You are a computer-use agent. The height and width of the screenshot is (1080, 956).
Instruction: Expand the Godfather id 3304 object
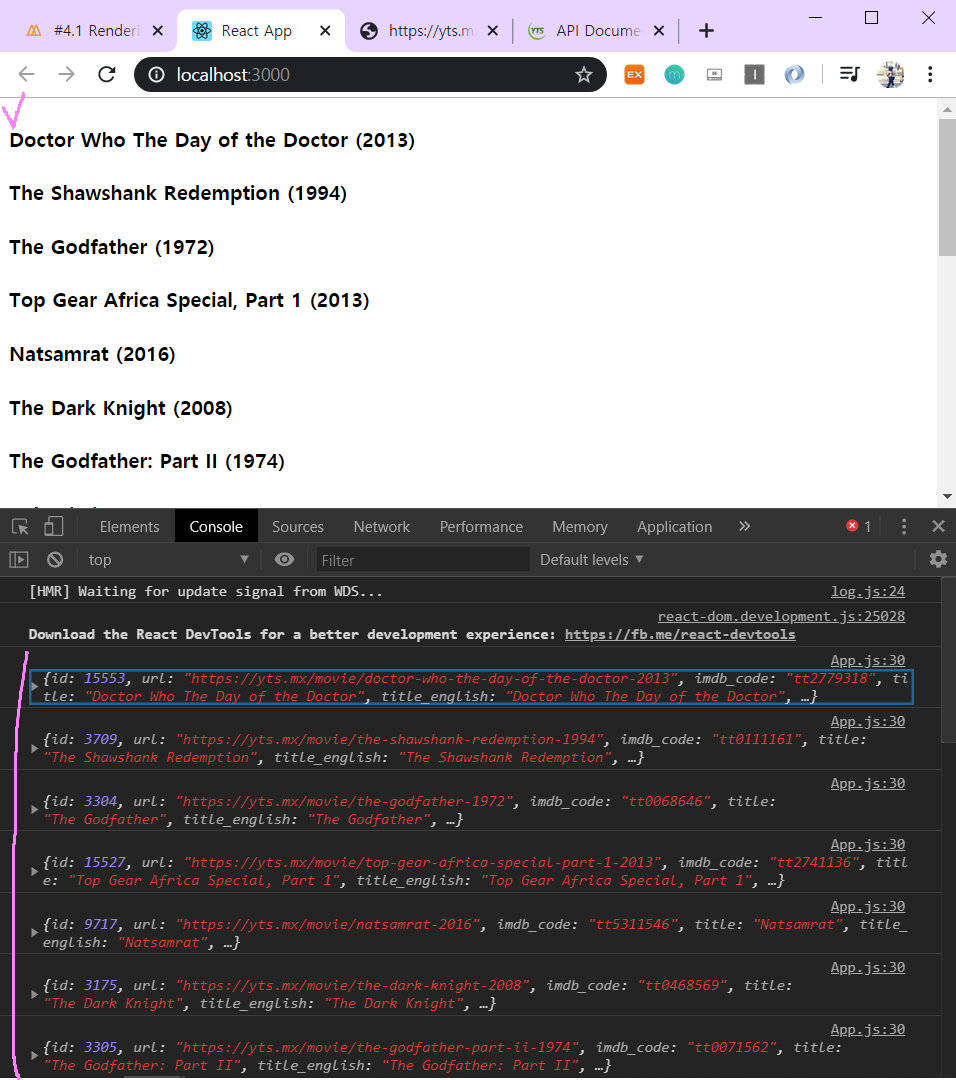tap(34, 810)
